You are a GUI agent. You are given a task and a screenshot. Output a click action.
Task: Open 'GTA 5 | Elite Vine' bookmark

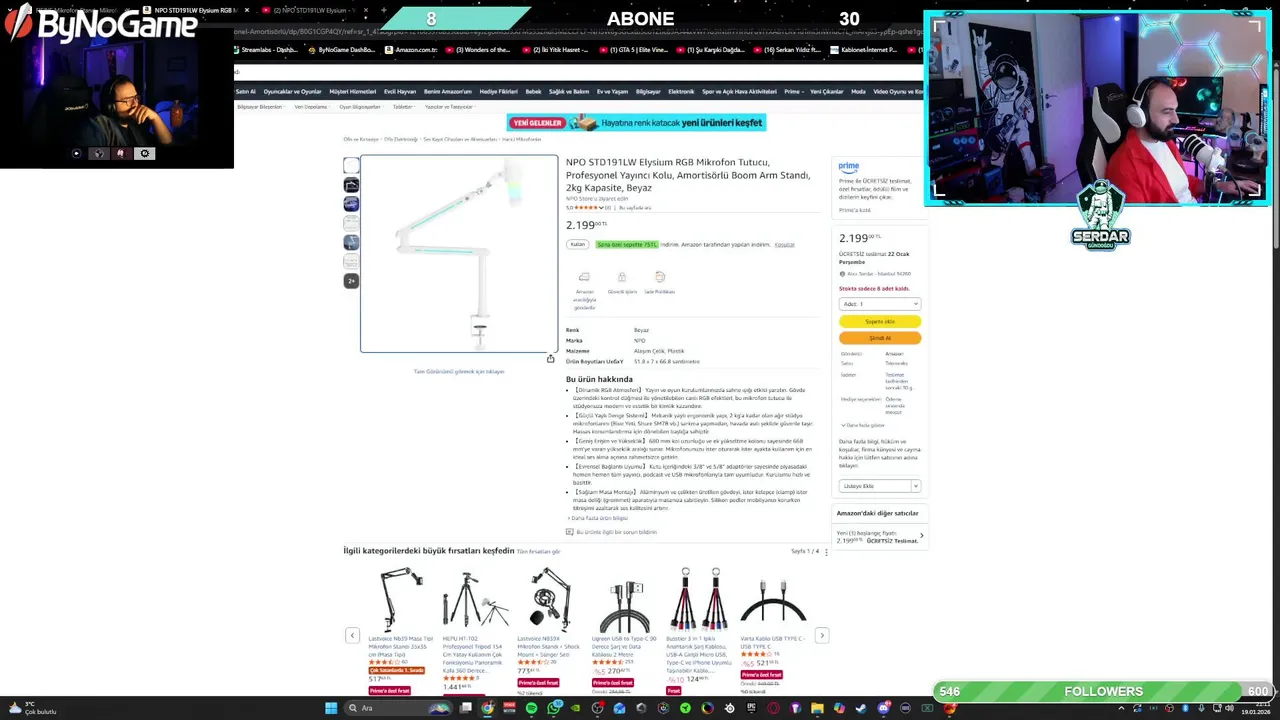click(x=633, y=49)
